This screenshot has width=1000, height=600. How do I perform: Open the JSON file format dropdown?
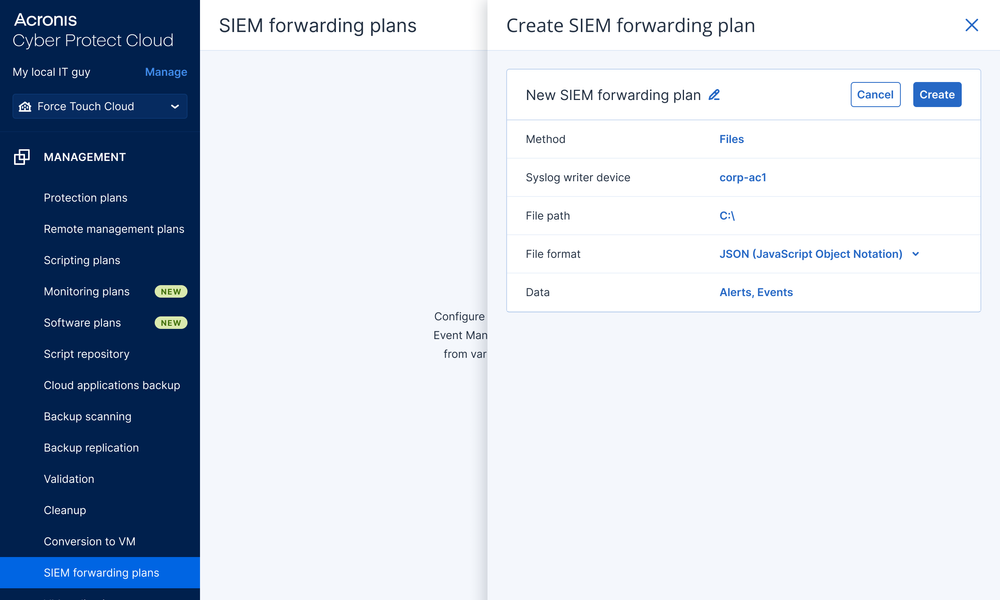pos(810,254)
